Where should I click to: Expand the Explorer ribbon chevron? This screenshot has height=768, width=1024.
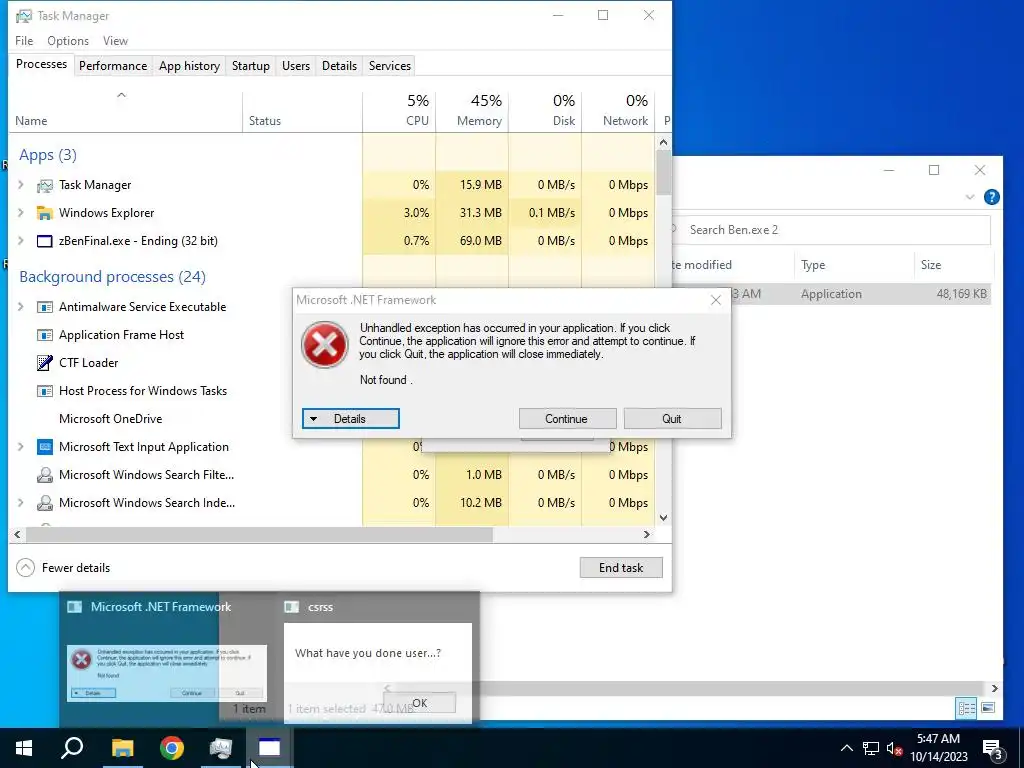pyautogui.click(x=970, y=197)
